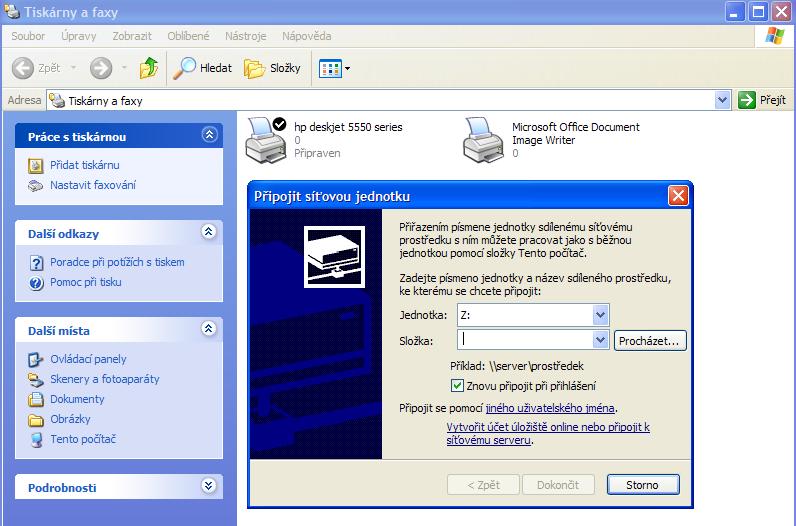Screen dimensions: 796x526
Task: Click the Up folder toolbar icon
Action: [x=149, y=68]
